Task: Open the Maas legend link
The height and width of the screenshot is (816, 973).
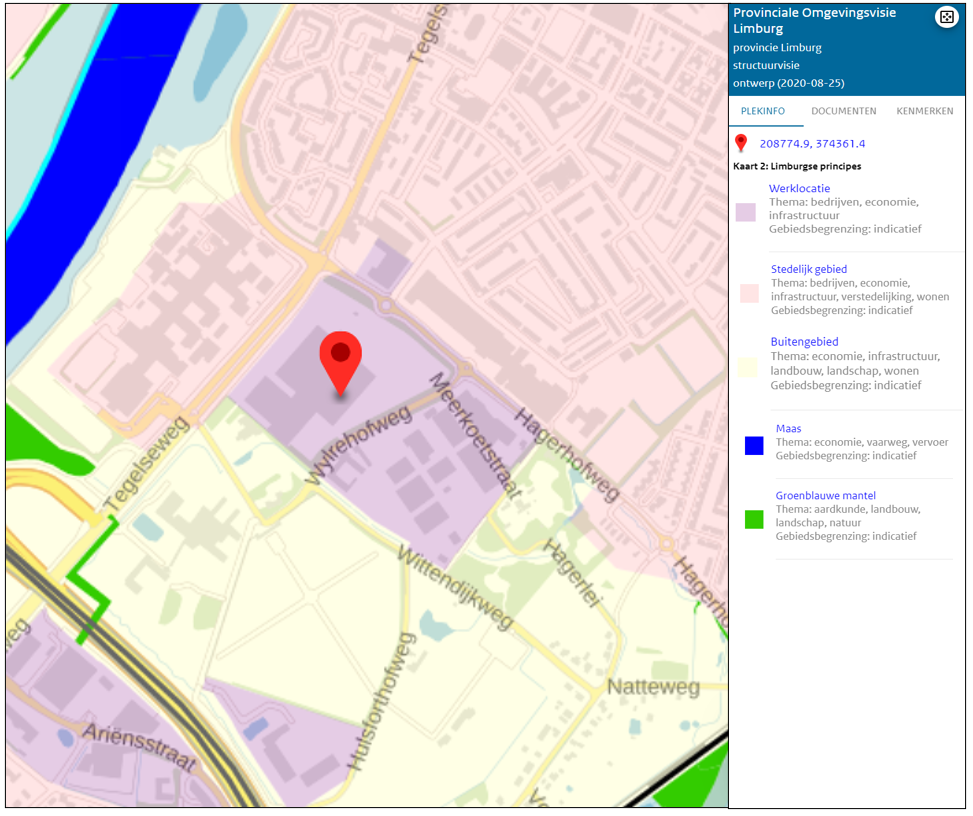Action: pos(788,428)
